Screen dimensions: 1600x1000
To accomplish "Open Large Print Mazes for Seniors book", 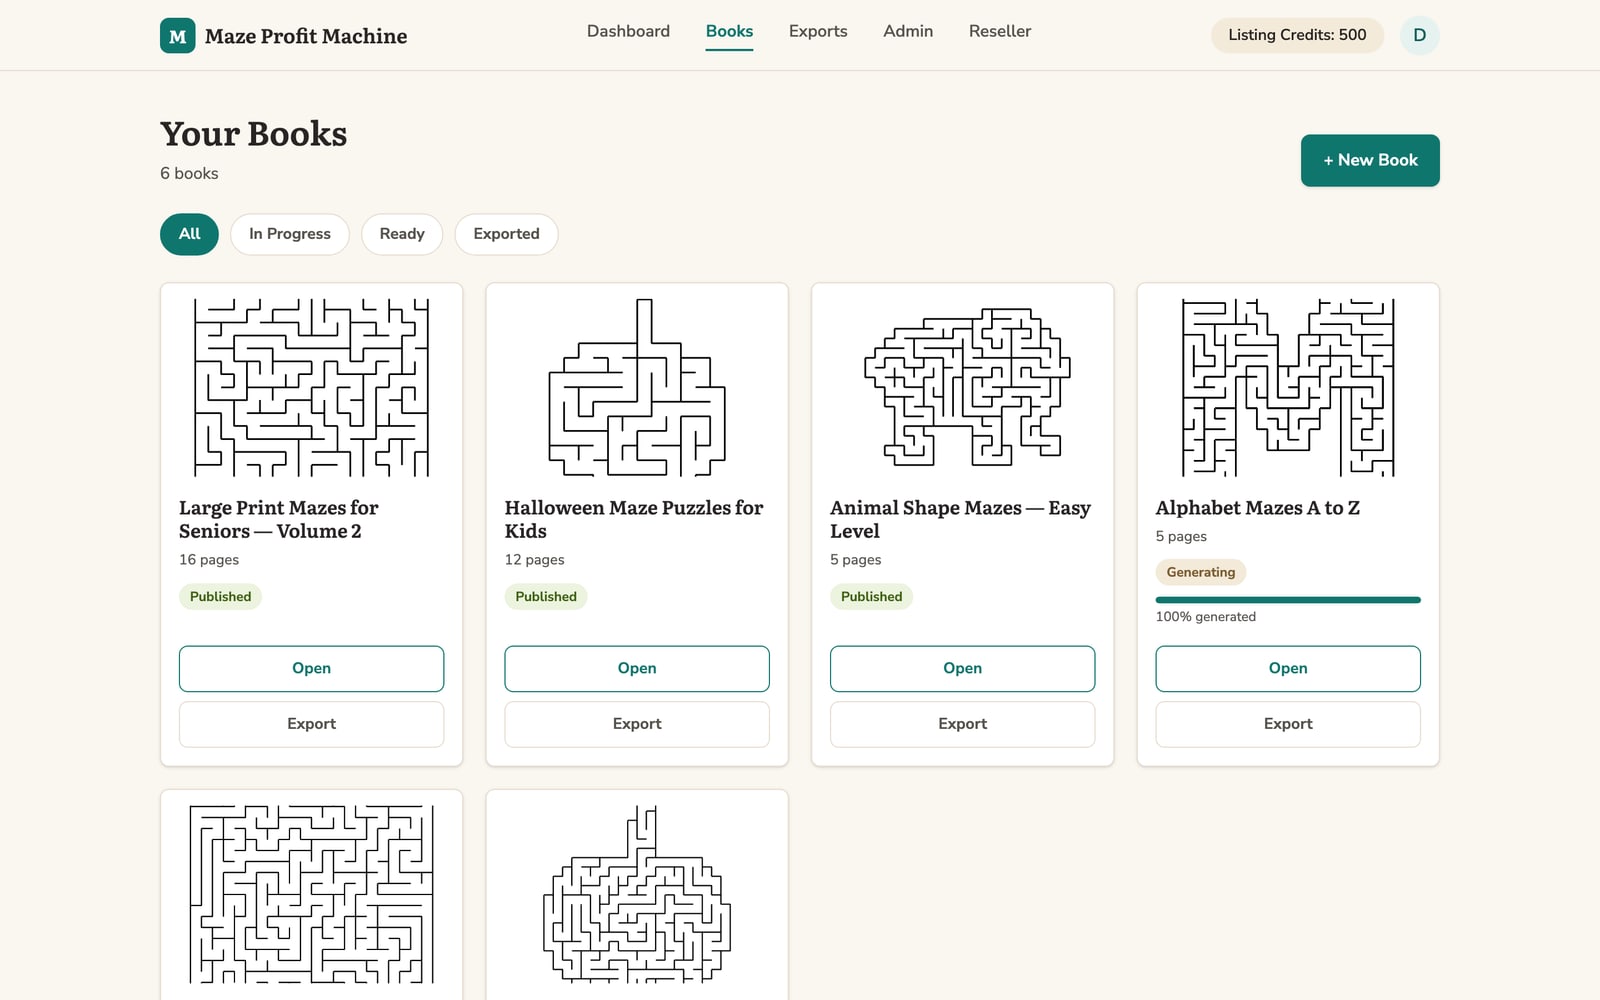I will (x=311, y=668).
